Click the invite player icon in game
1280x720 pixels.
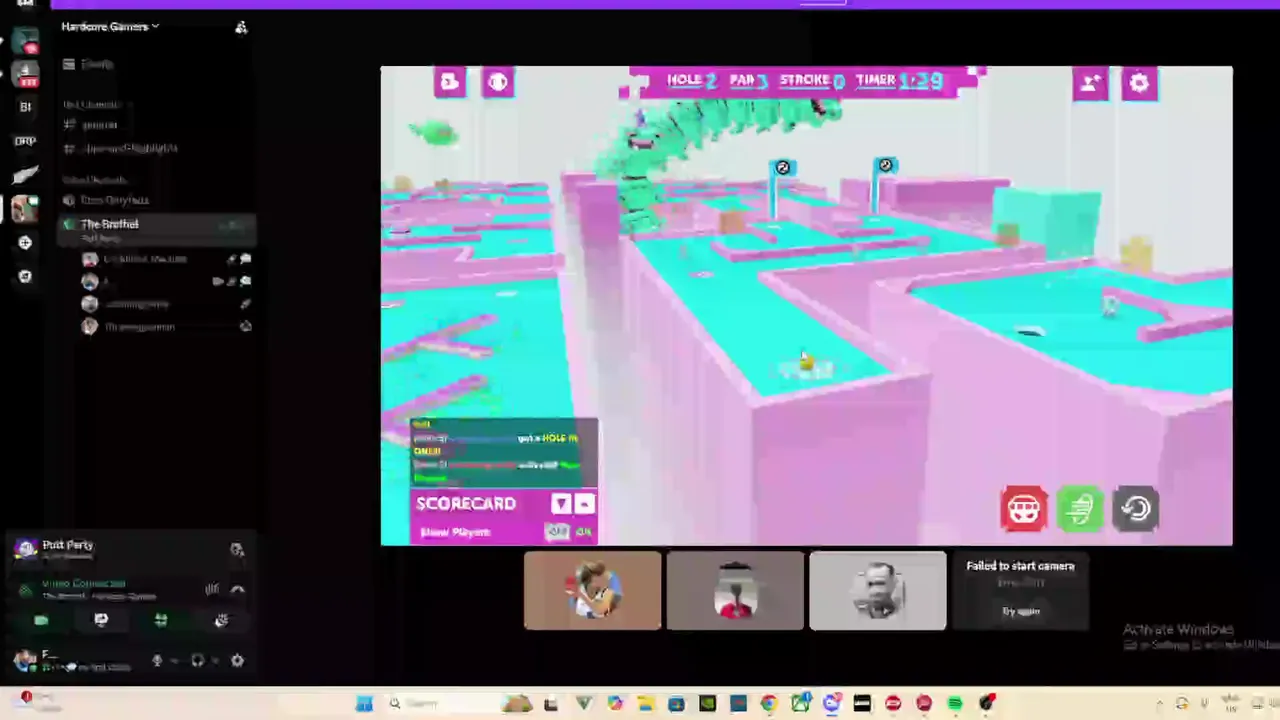coord(1090,83)
